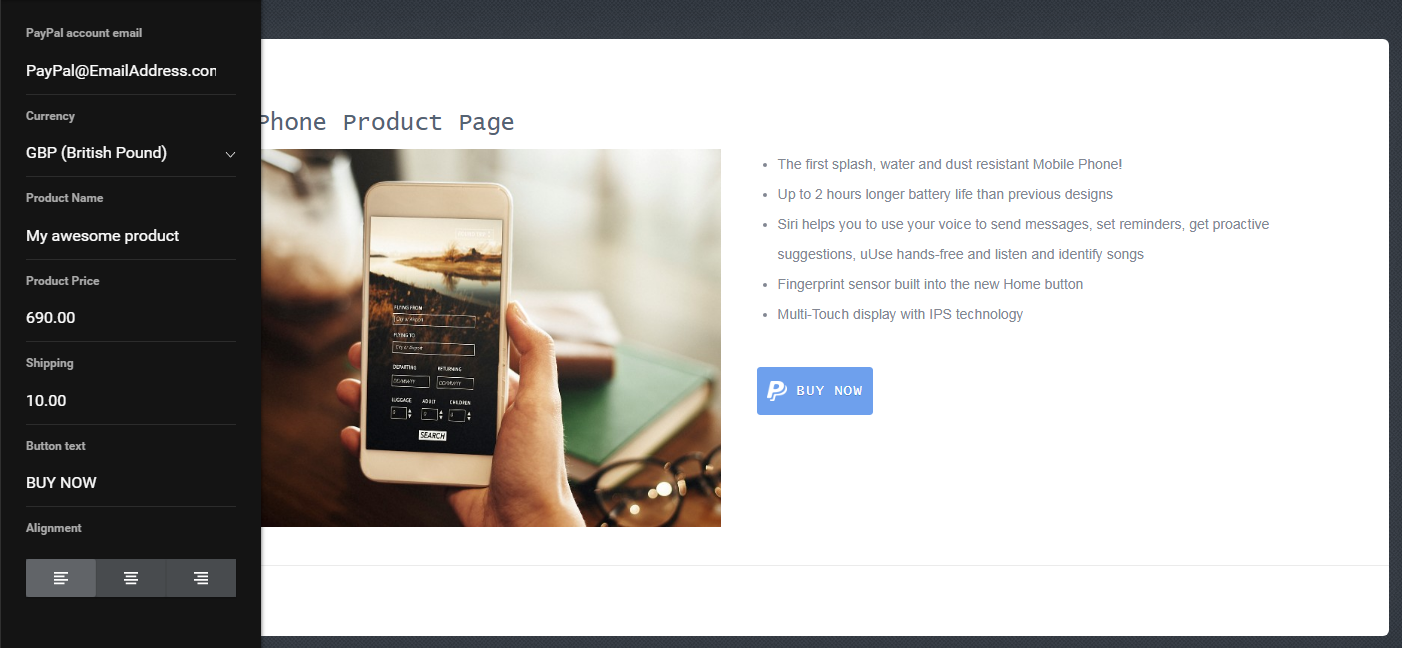Click the Product Name input field
Screen dimensions: 1402x648
tap(131, 236)
